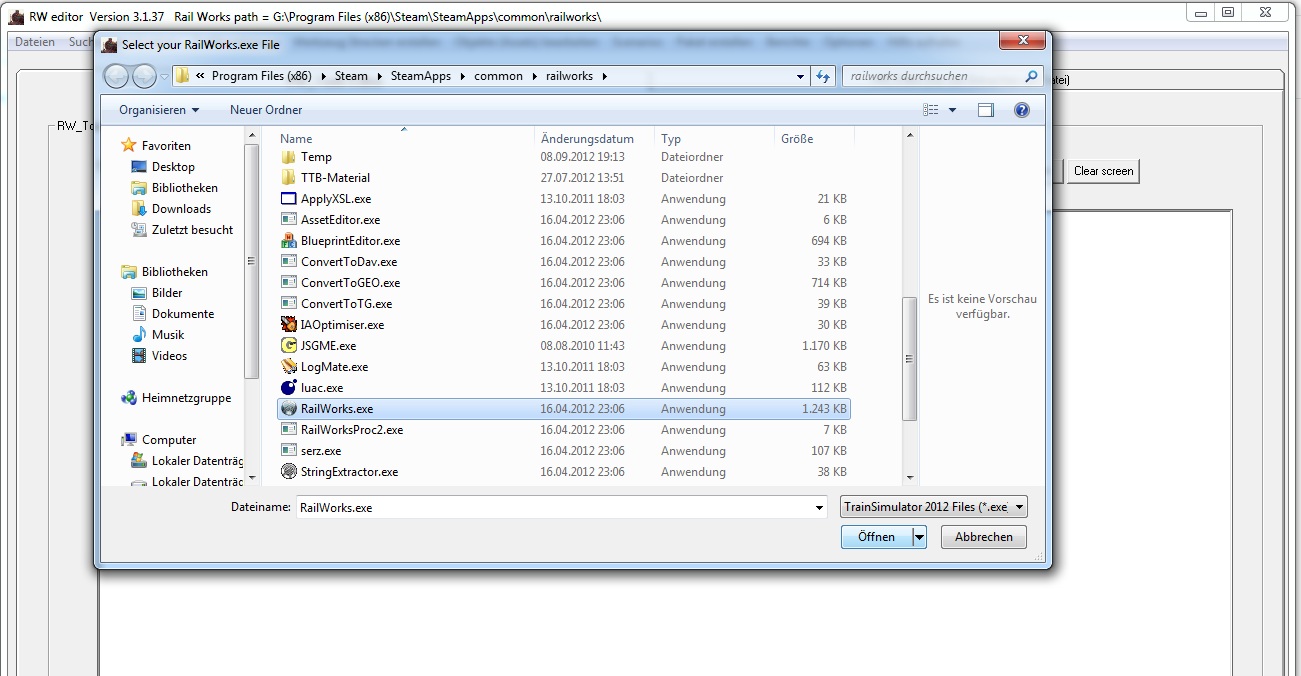Click the Neuer Ordner button
The image size is (1301, 676).
click(x=266, y=110)
